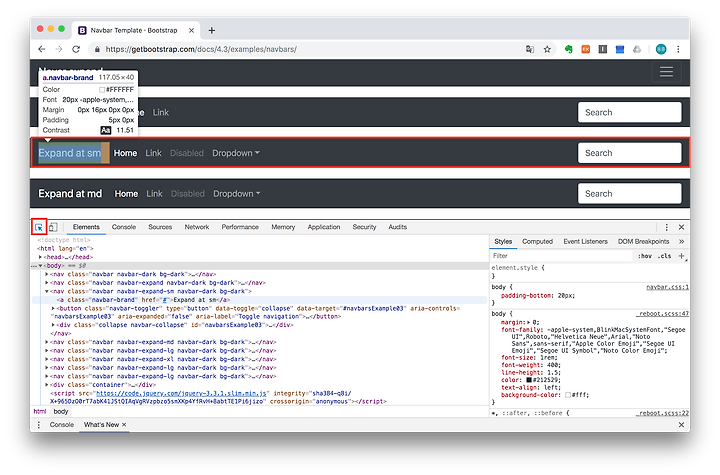Select the Event Listeners tab
Screen dimensions: 720x475
585,241
